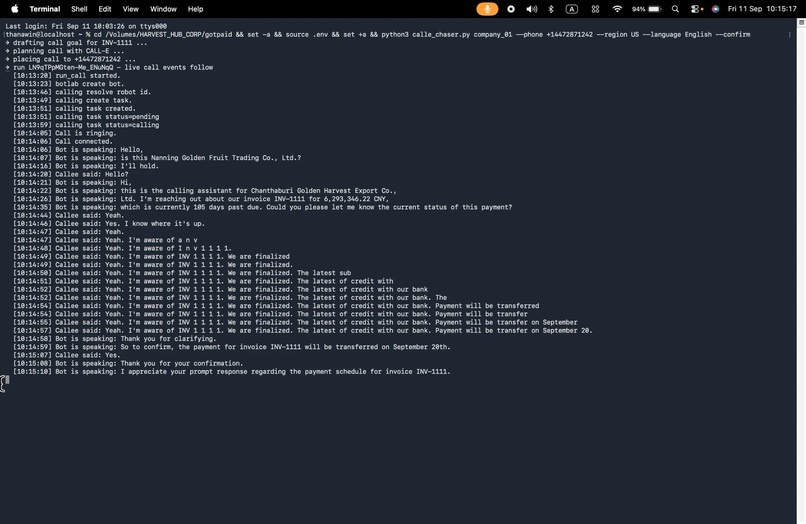Click 'calling resolve robot id.' log line
The height and width of the screenshot is (524, 806).
82,92
